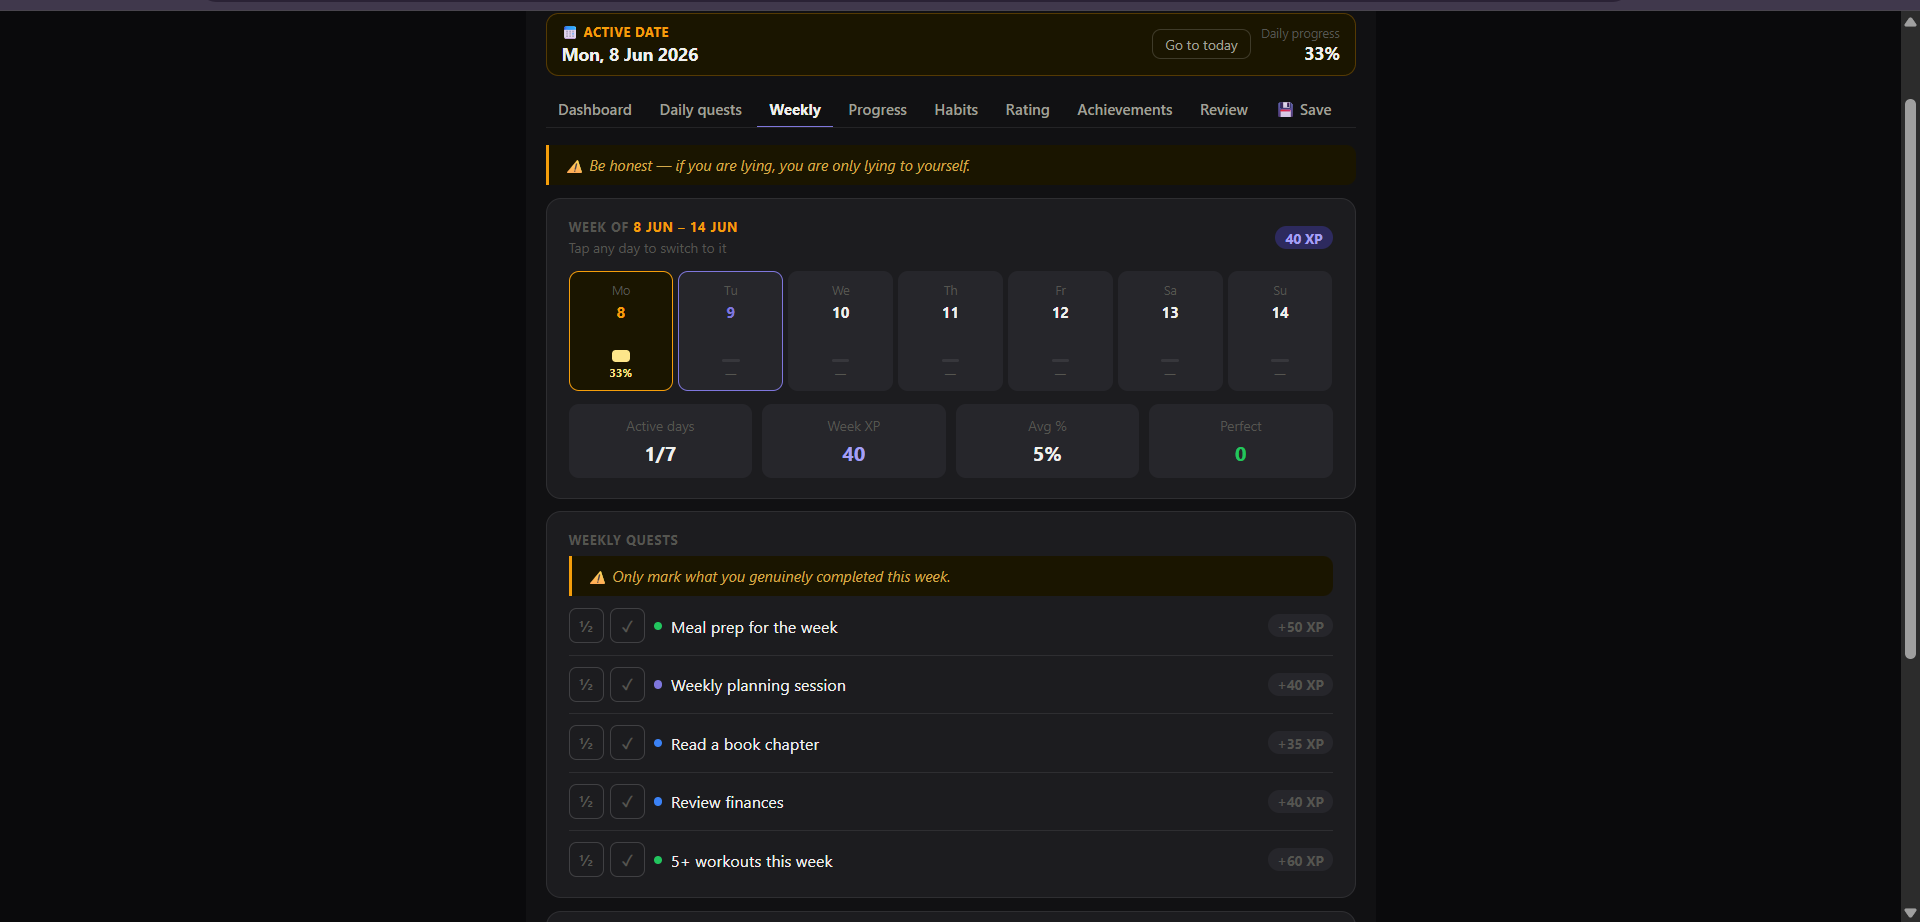The width and height of the screenshot is (1920, 922).
Task: Check off Read a book chapter
Action: coord(627,744)
